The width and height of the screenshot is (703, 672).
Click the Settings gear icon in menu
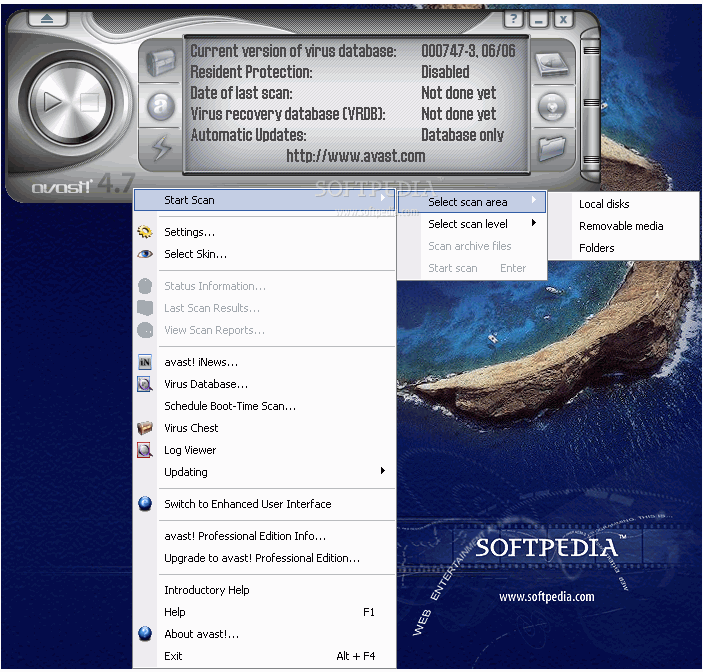pyautogui.click(x=145, y=232)
